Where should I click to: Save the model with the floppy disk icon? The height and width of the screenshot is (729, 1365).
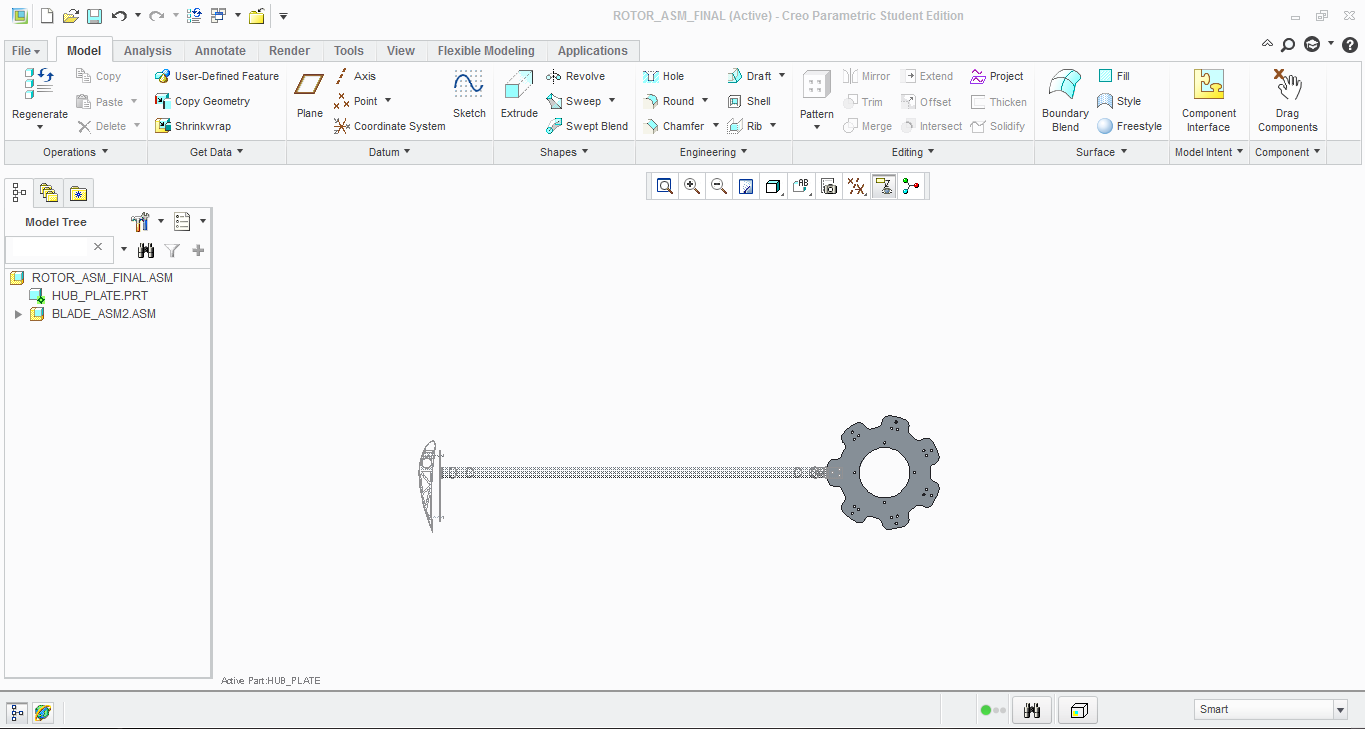click(94, 16)
